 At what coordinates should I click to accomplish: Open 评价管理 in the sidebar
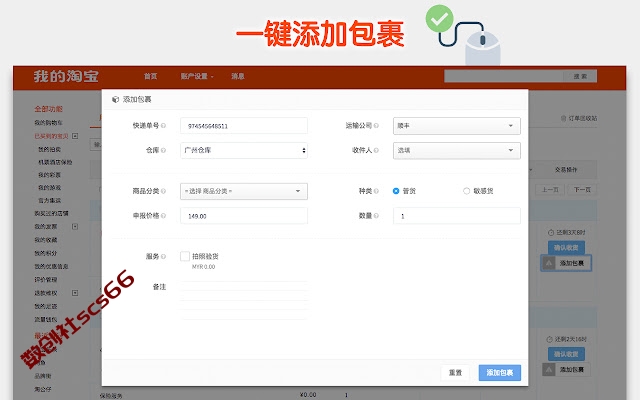(46, 280)
